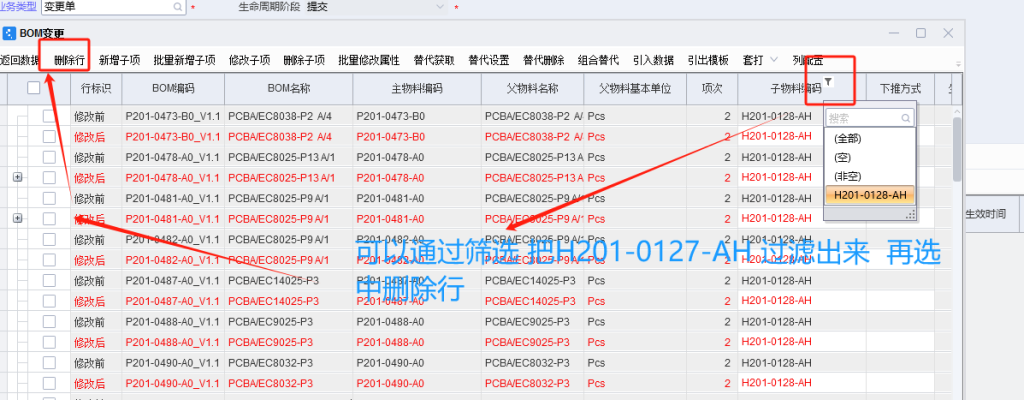Check the 修改前 P201-0481-A0_V1.1 row checkbox

click(50, 198)
